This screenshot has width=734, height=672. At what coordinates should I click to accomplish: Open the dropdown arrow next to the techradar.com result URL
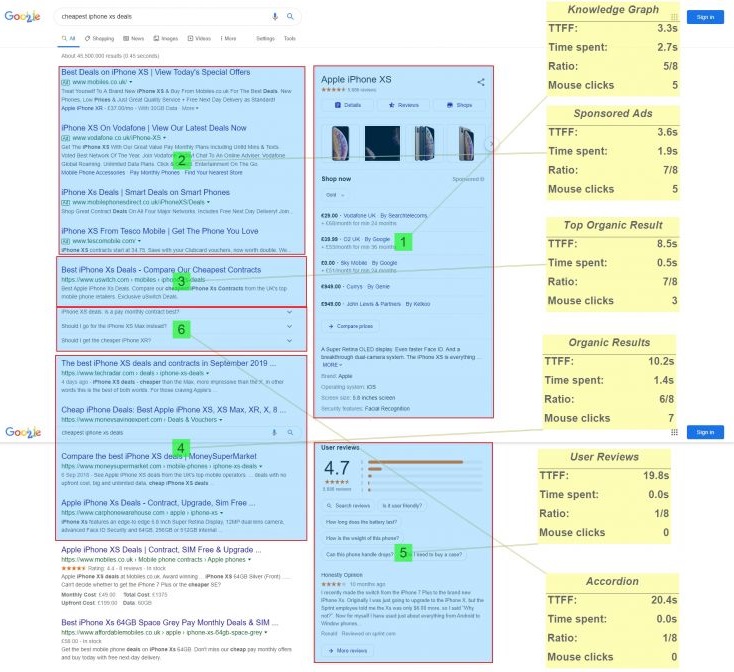tap(207, 373)
